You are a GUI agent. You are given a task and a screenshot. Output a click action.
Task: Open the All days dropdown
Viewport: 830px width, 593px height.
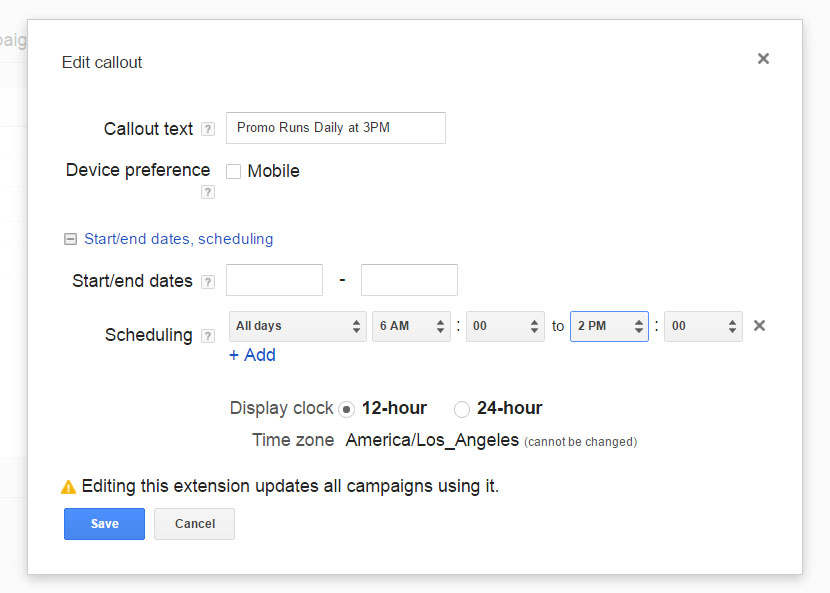point(297,326)
